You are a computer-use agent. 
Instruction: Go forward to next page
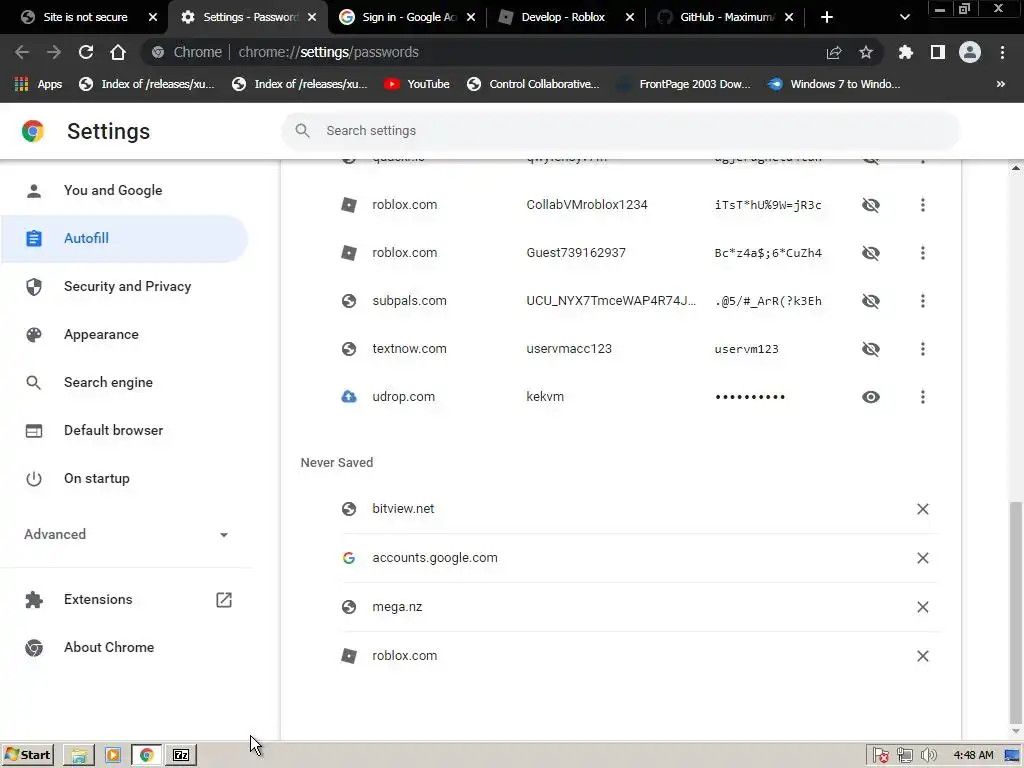[54, 52]
